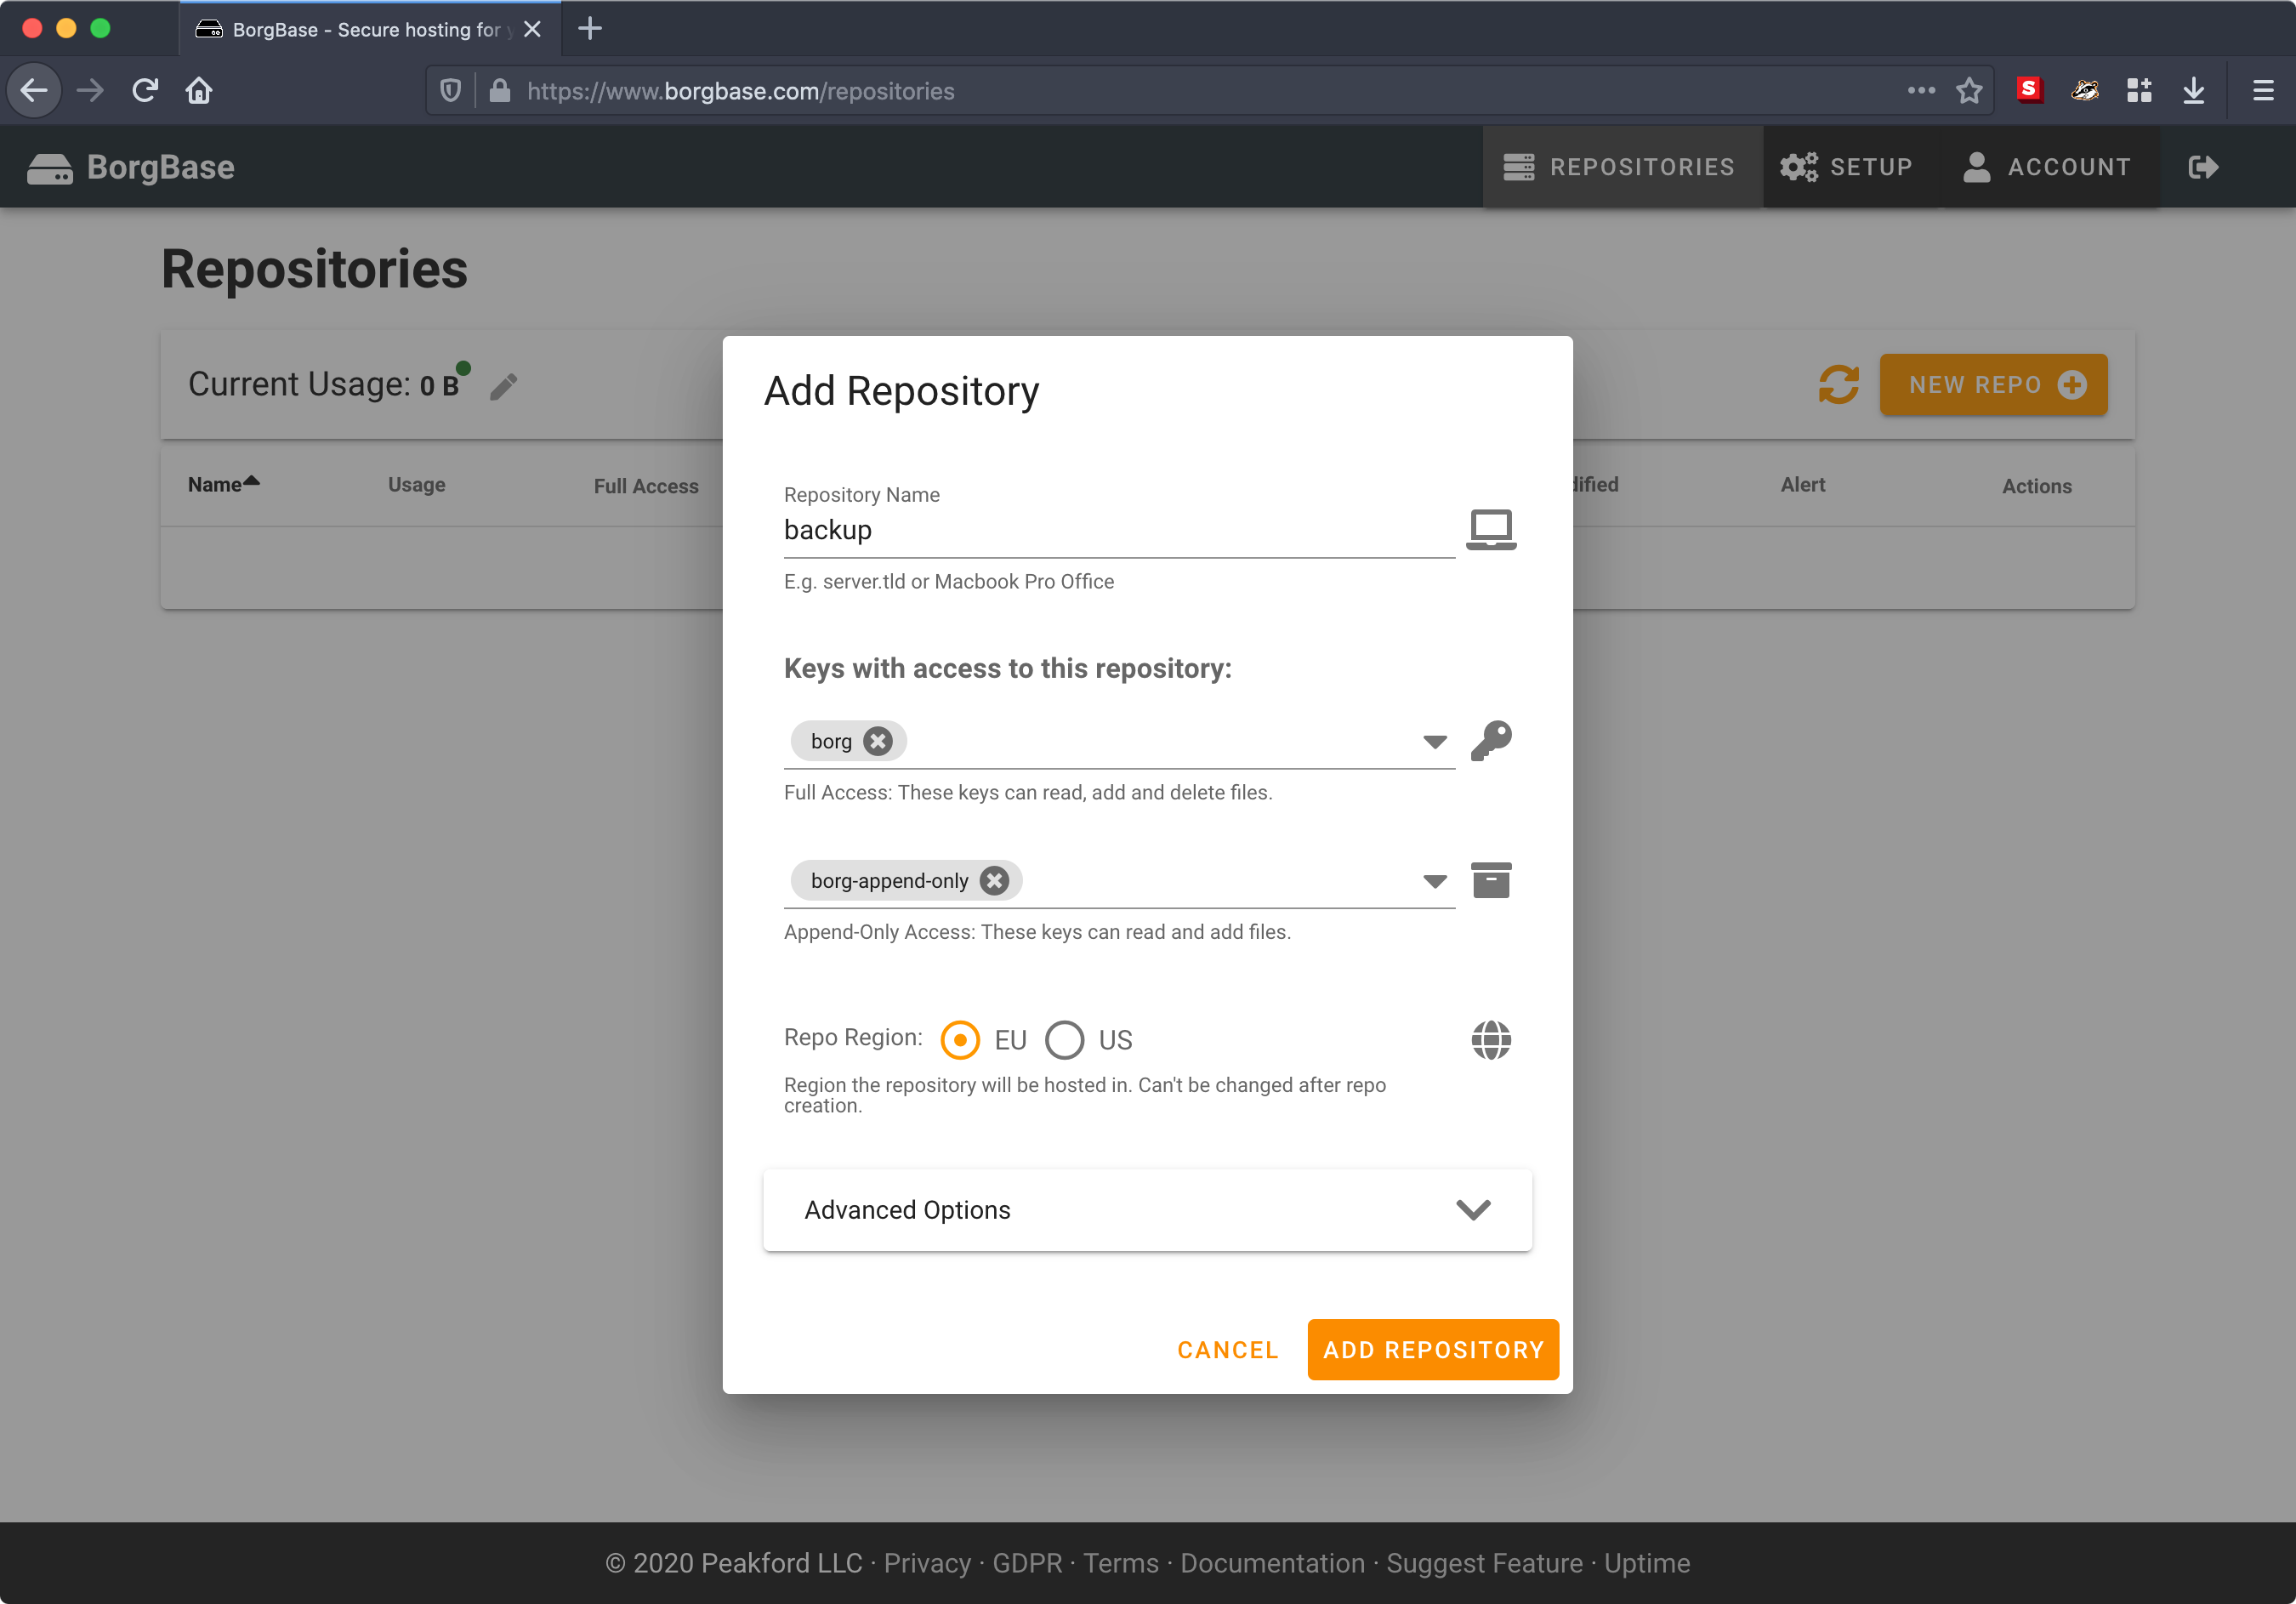Click the refresh icon on repositories page

pyautogui.click(x=1839, y=384)
